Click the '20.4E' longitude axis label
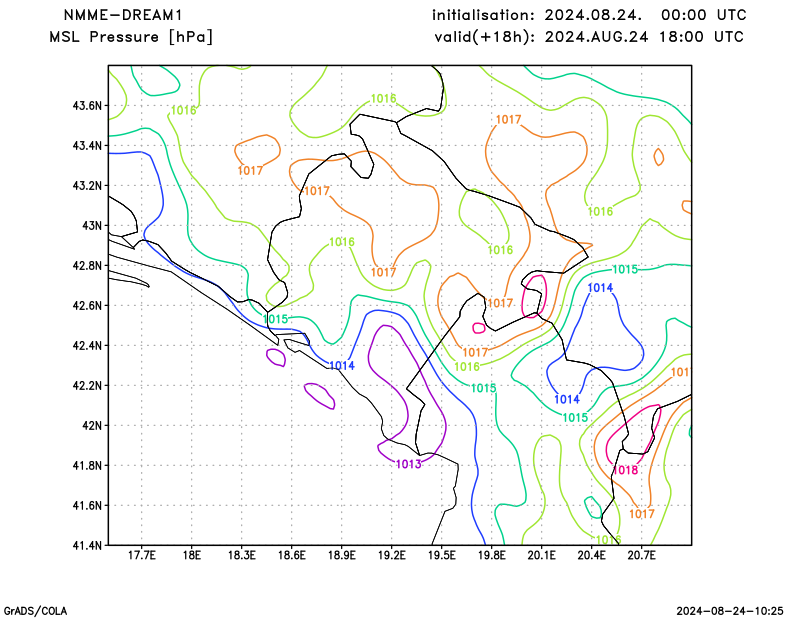 click(x=591, y=555)
